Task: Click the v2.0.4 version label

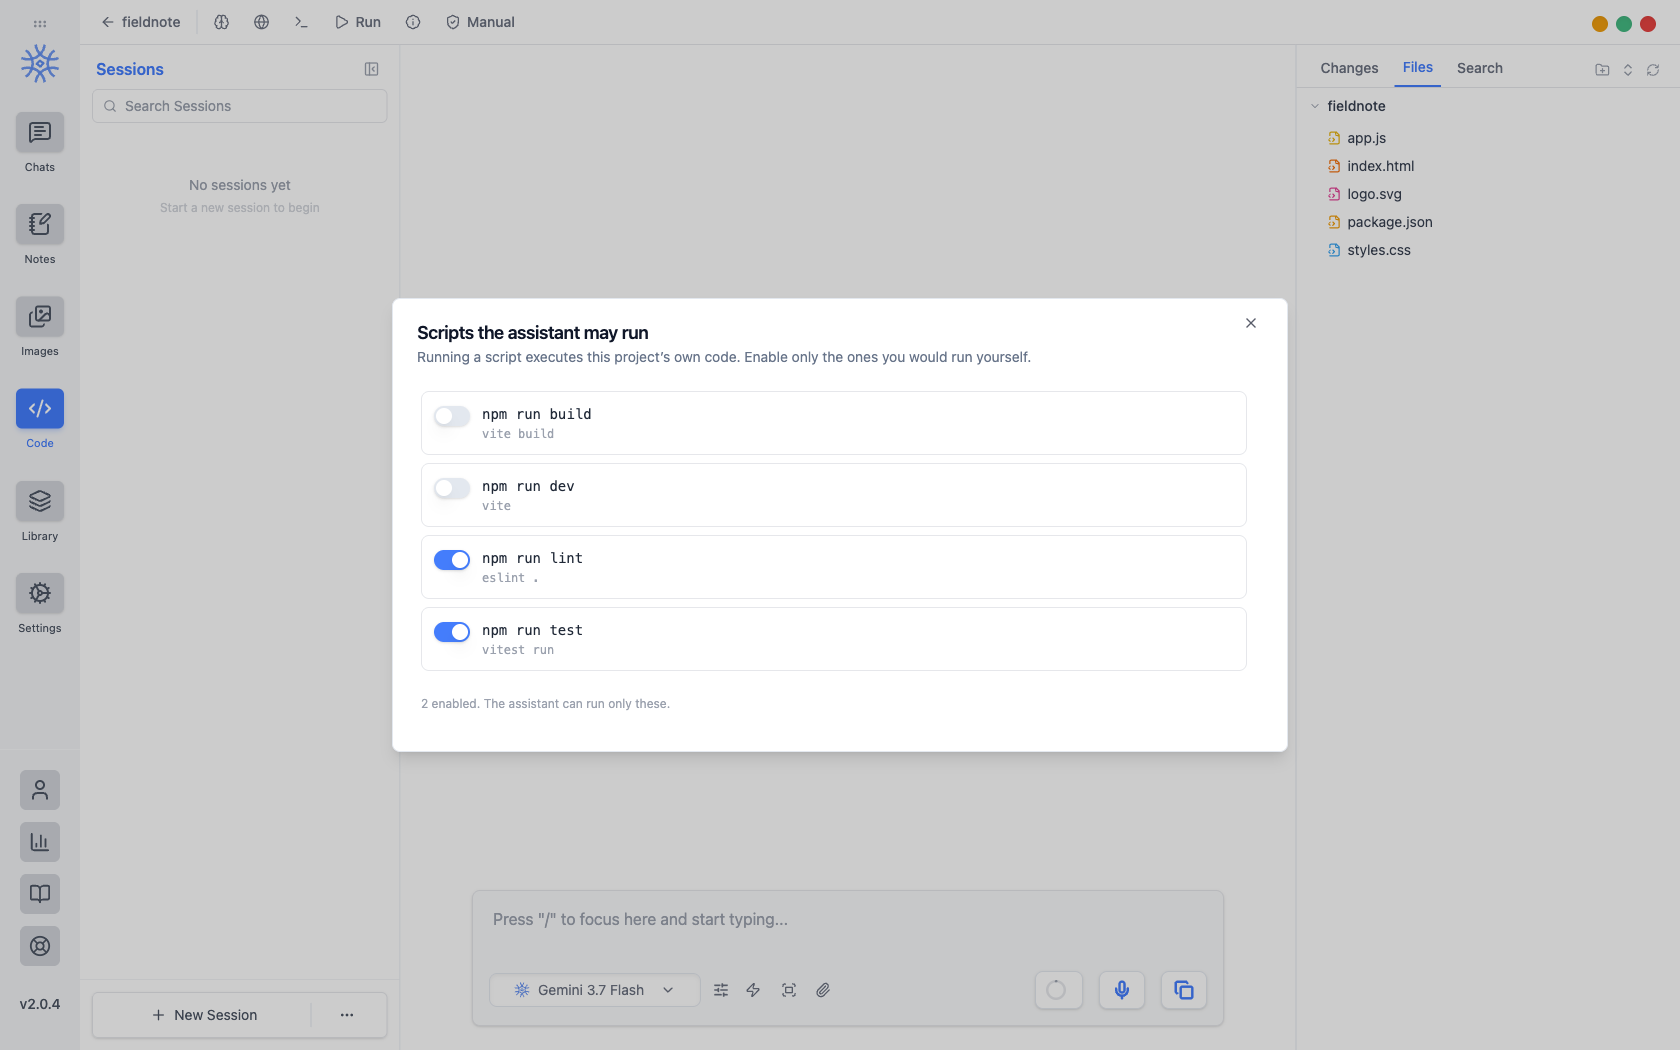Action: 40,1004
